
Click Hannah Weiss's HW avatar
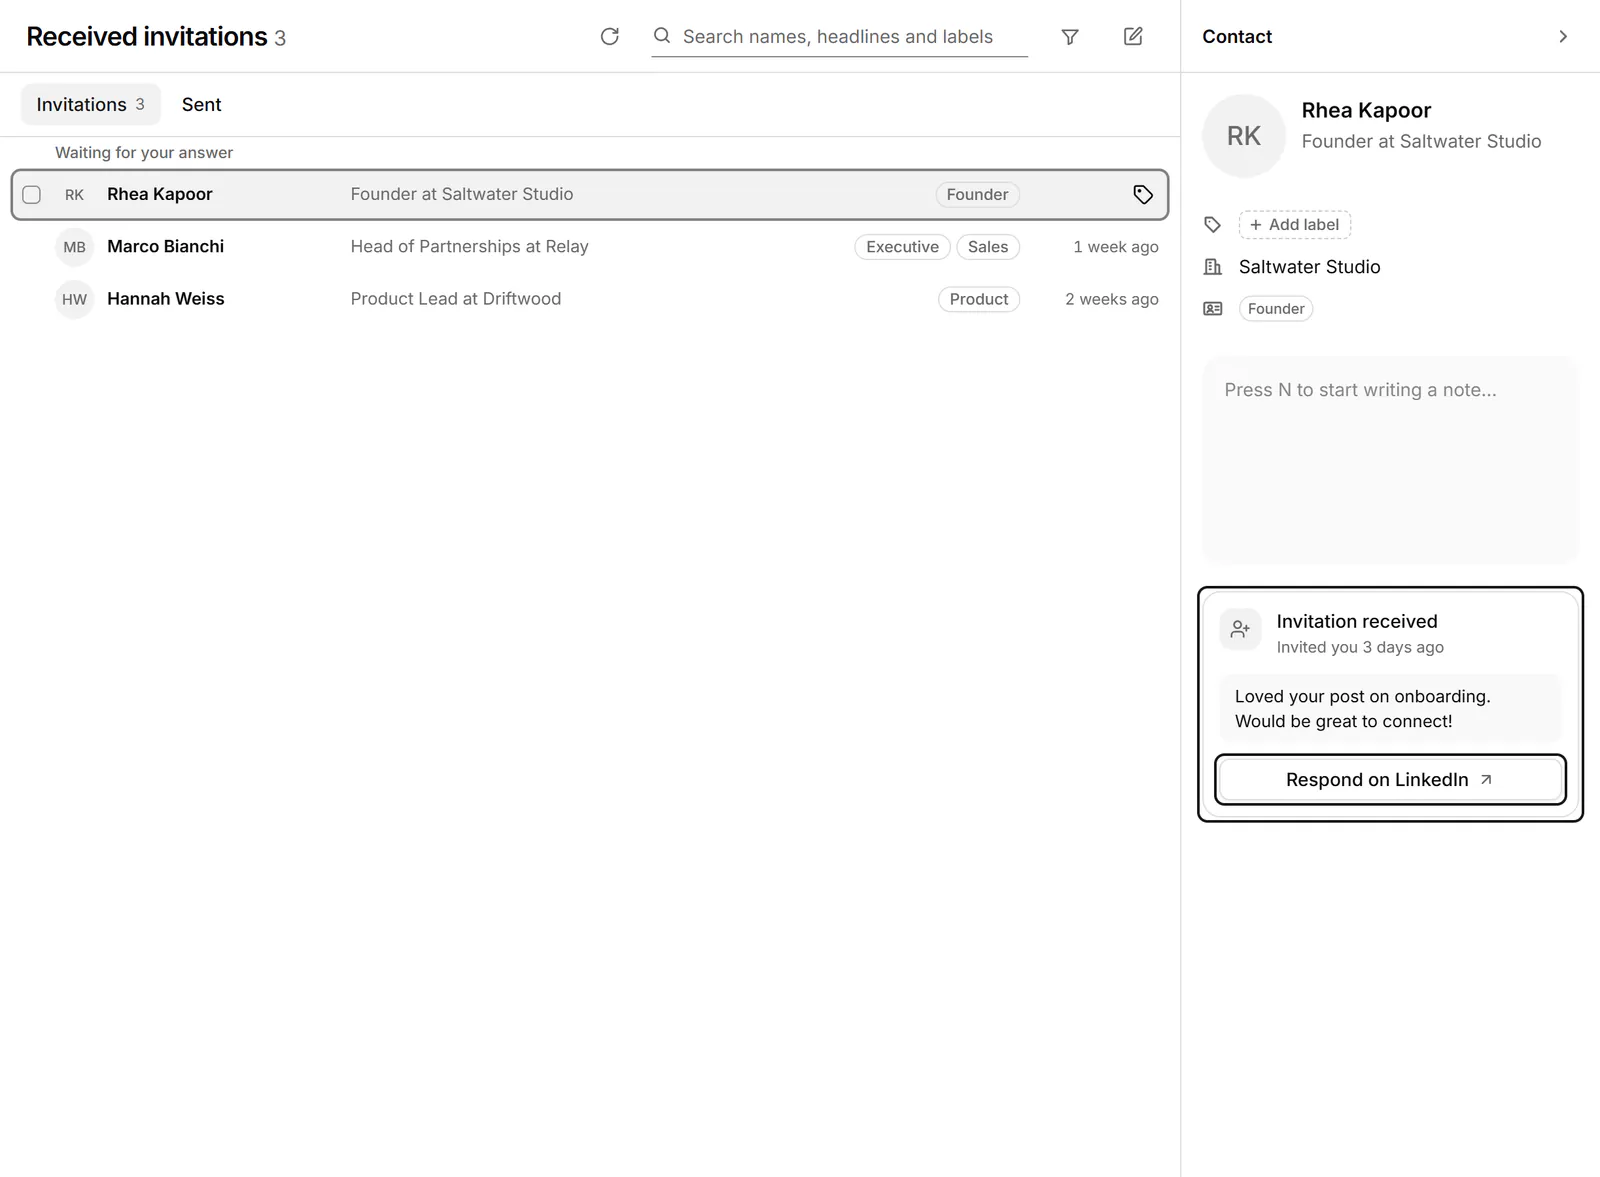(74, 299)
